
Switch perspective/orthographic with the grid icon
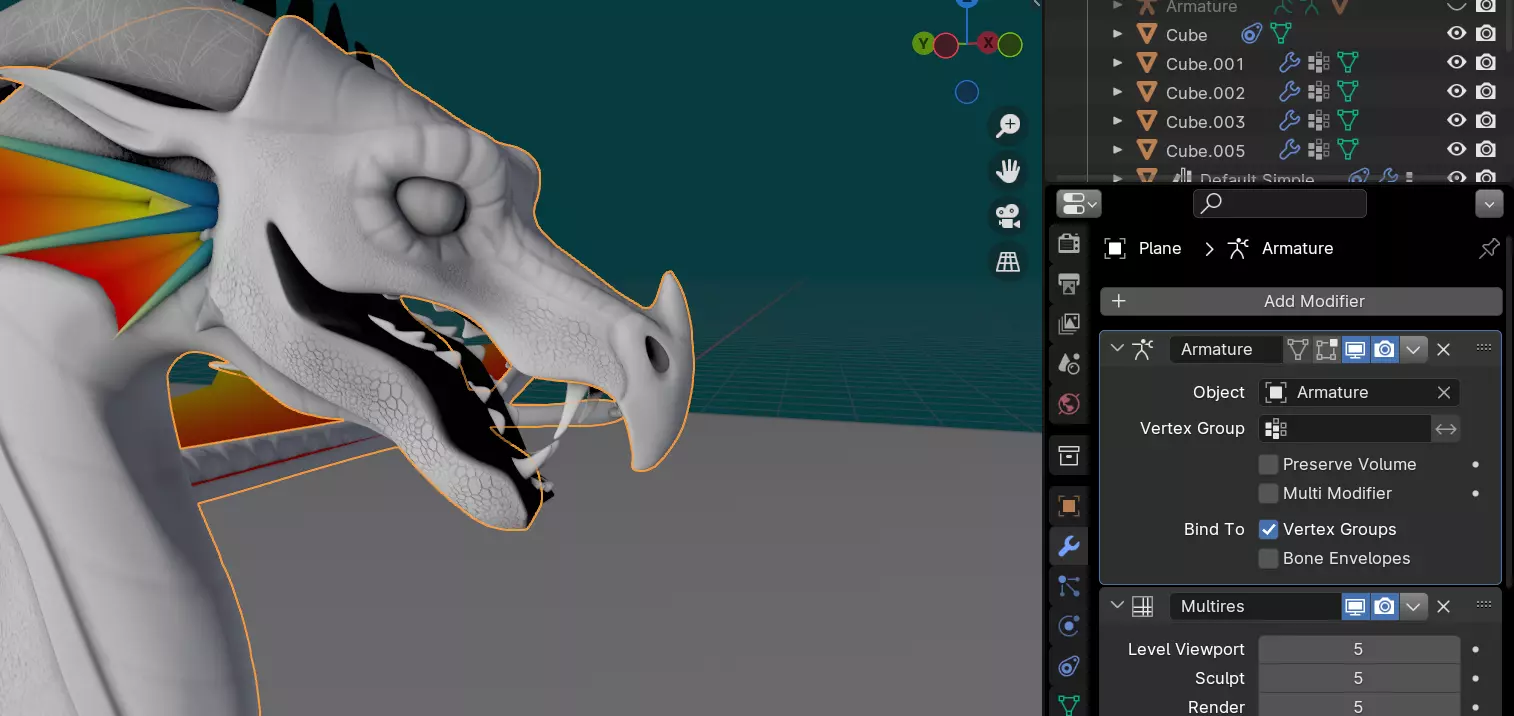point(1008,262)
